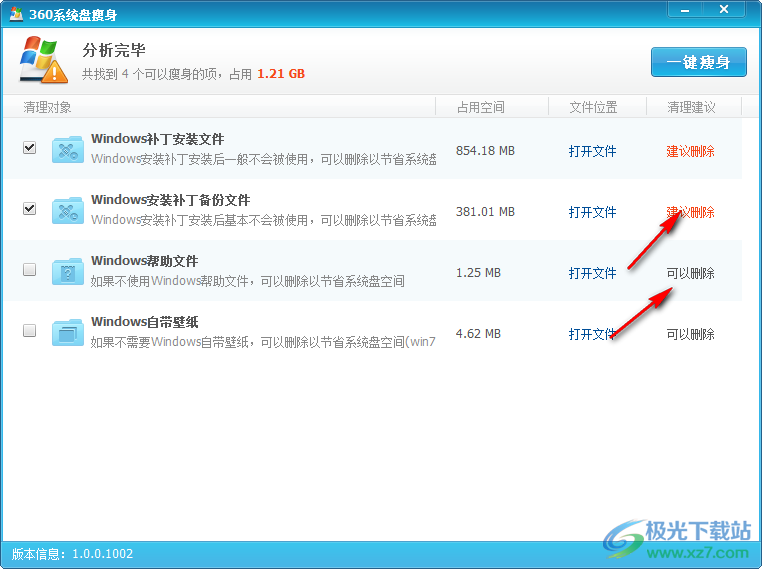The height and width of the screenshot is (569, 762).
Task: Select the Windows安装补丁备份文件 title text
Action: click(171, 200)
